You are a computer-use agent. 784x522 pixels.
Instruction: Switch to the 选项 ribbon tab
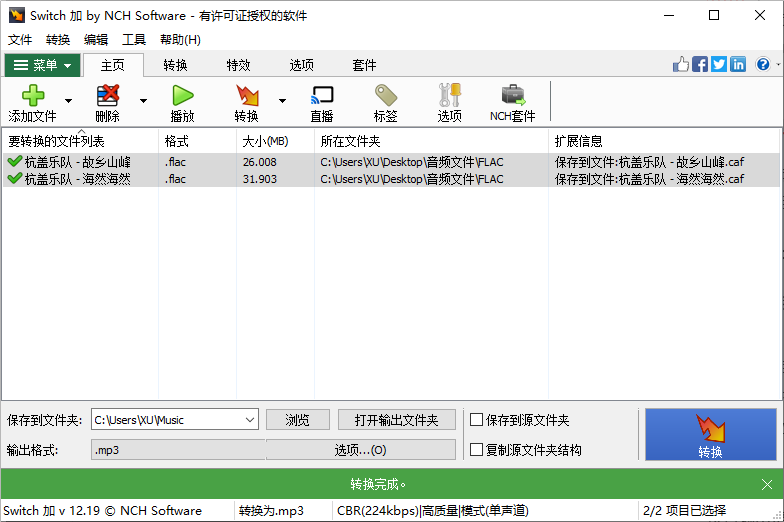[x=302, y=65]
